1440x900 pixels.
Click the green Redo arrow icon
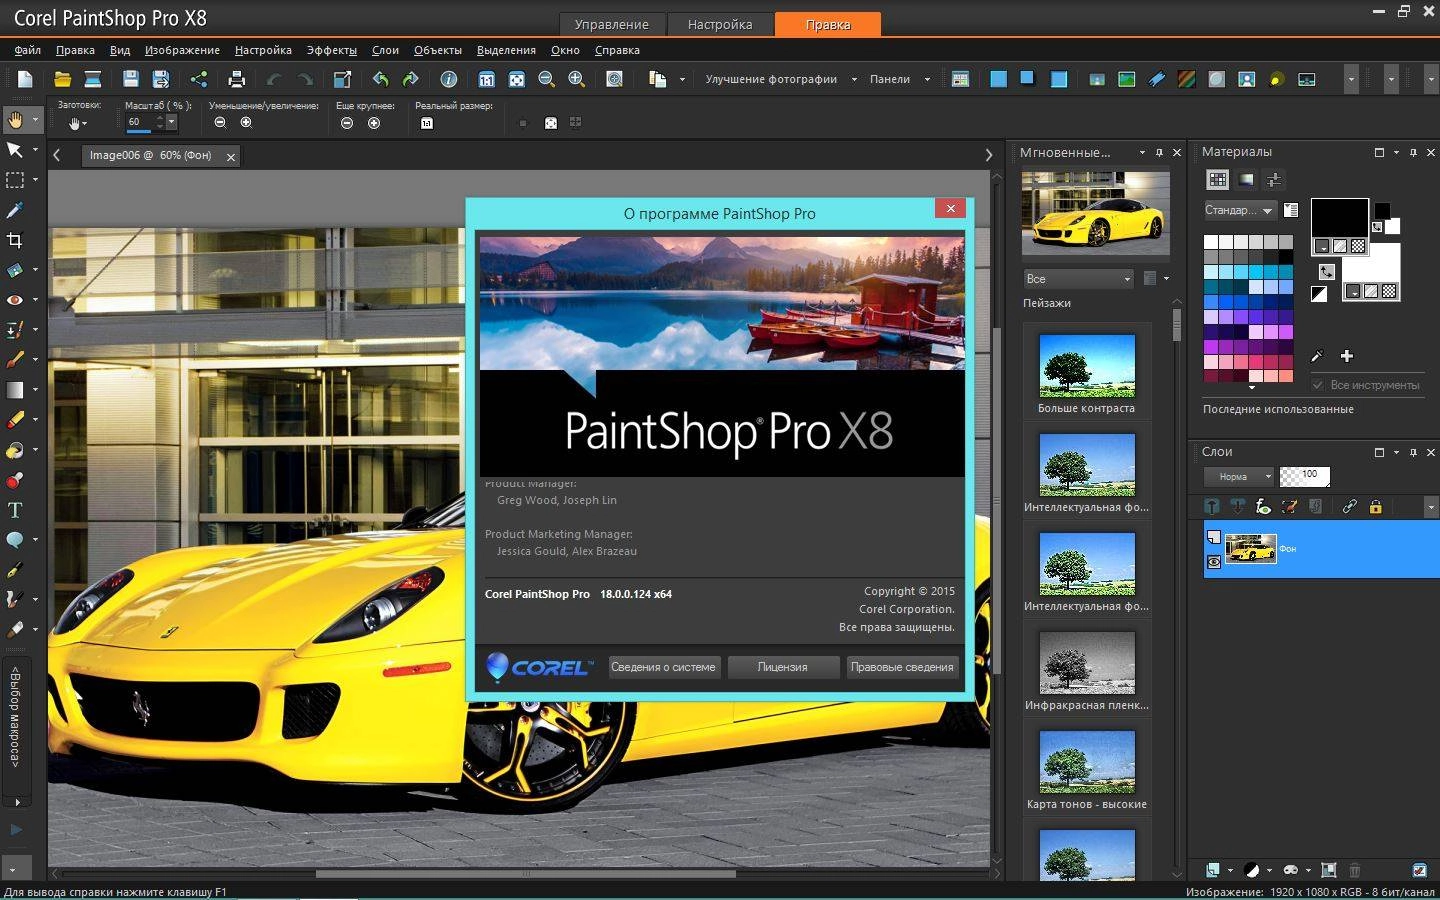(x=410, y=79)
